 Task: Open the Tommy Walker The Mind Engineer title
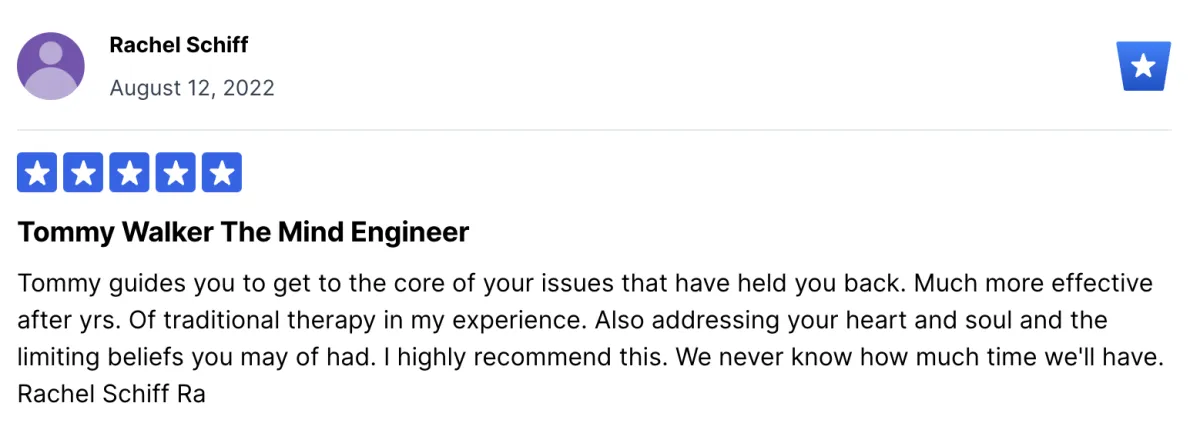(243, 233)
